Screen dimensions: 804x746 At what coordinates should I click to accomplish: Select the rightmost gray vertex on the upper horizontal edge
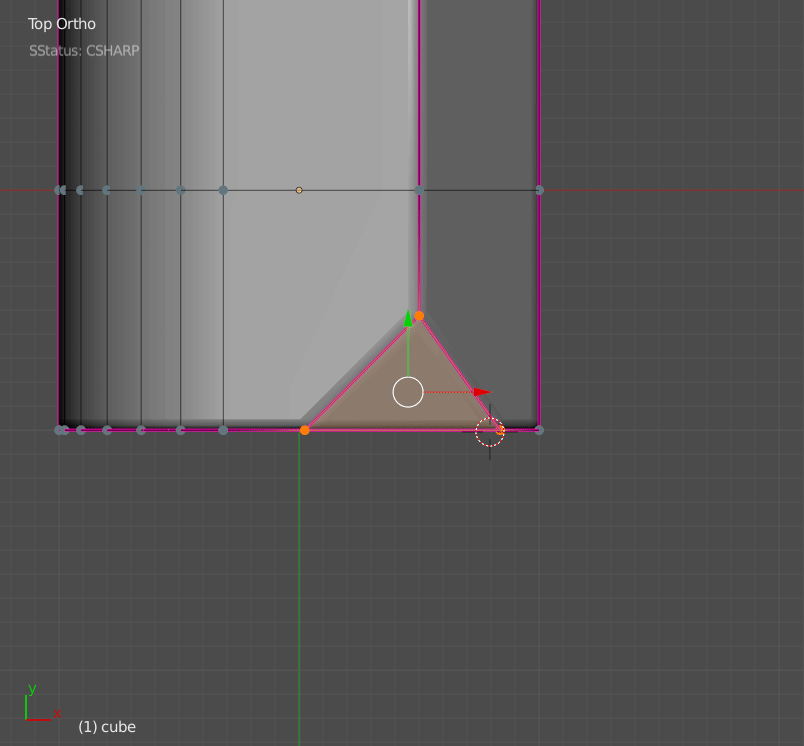pos(539,190)
